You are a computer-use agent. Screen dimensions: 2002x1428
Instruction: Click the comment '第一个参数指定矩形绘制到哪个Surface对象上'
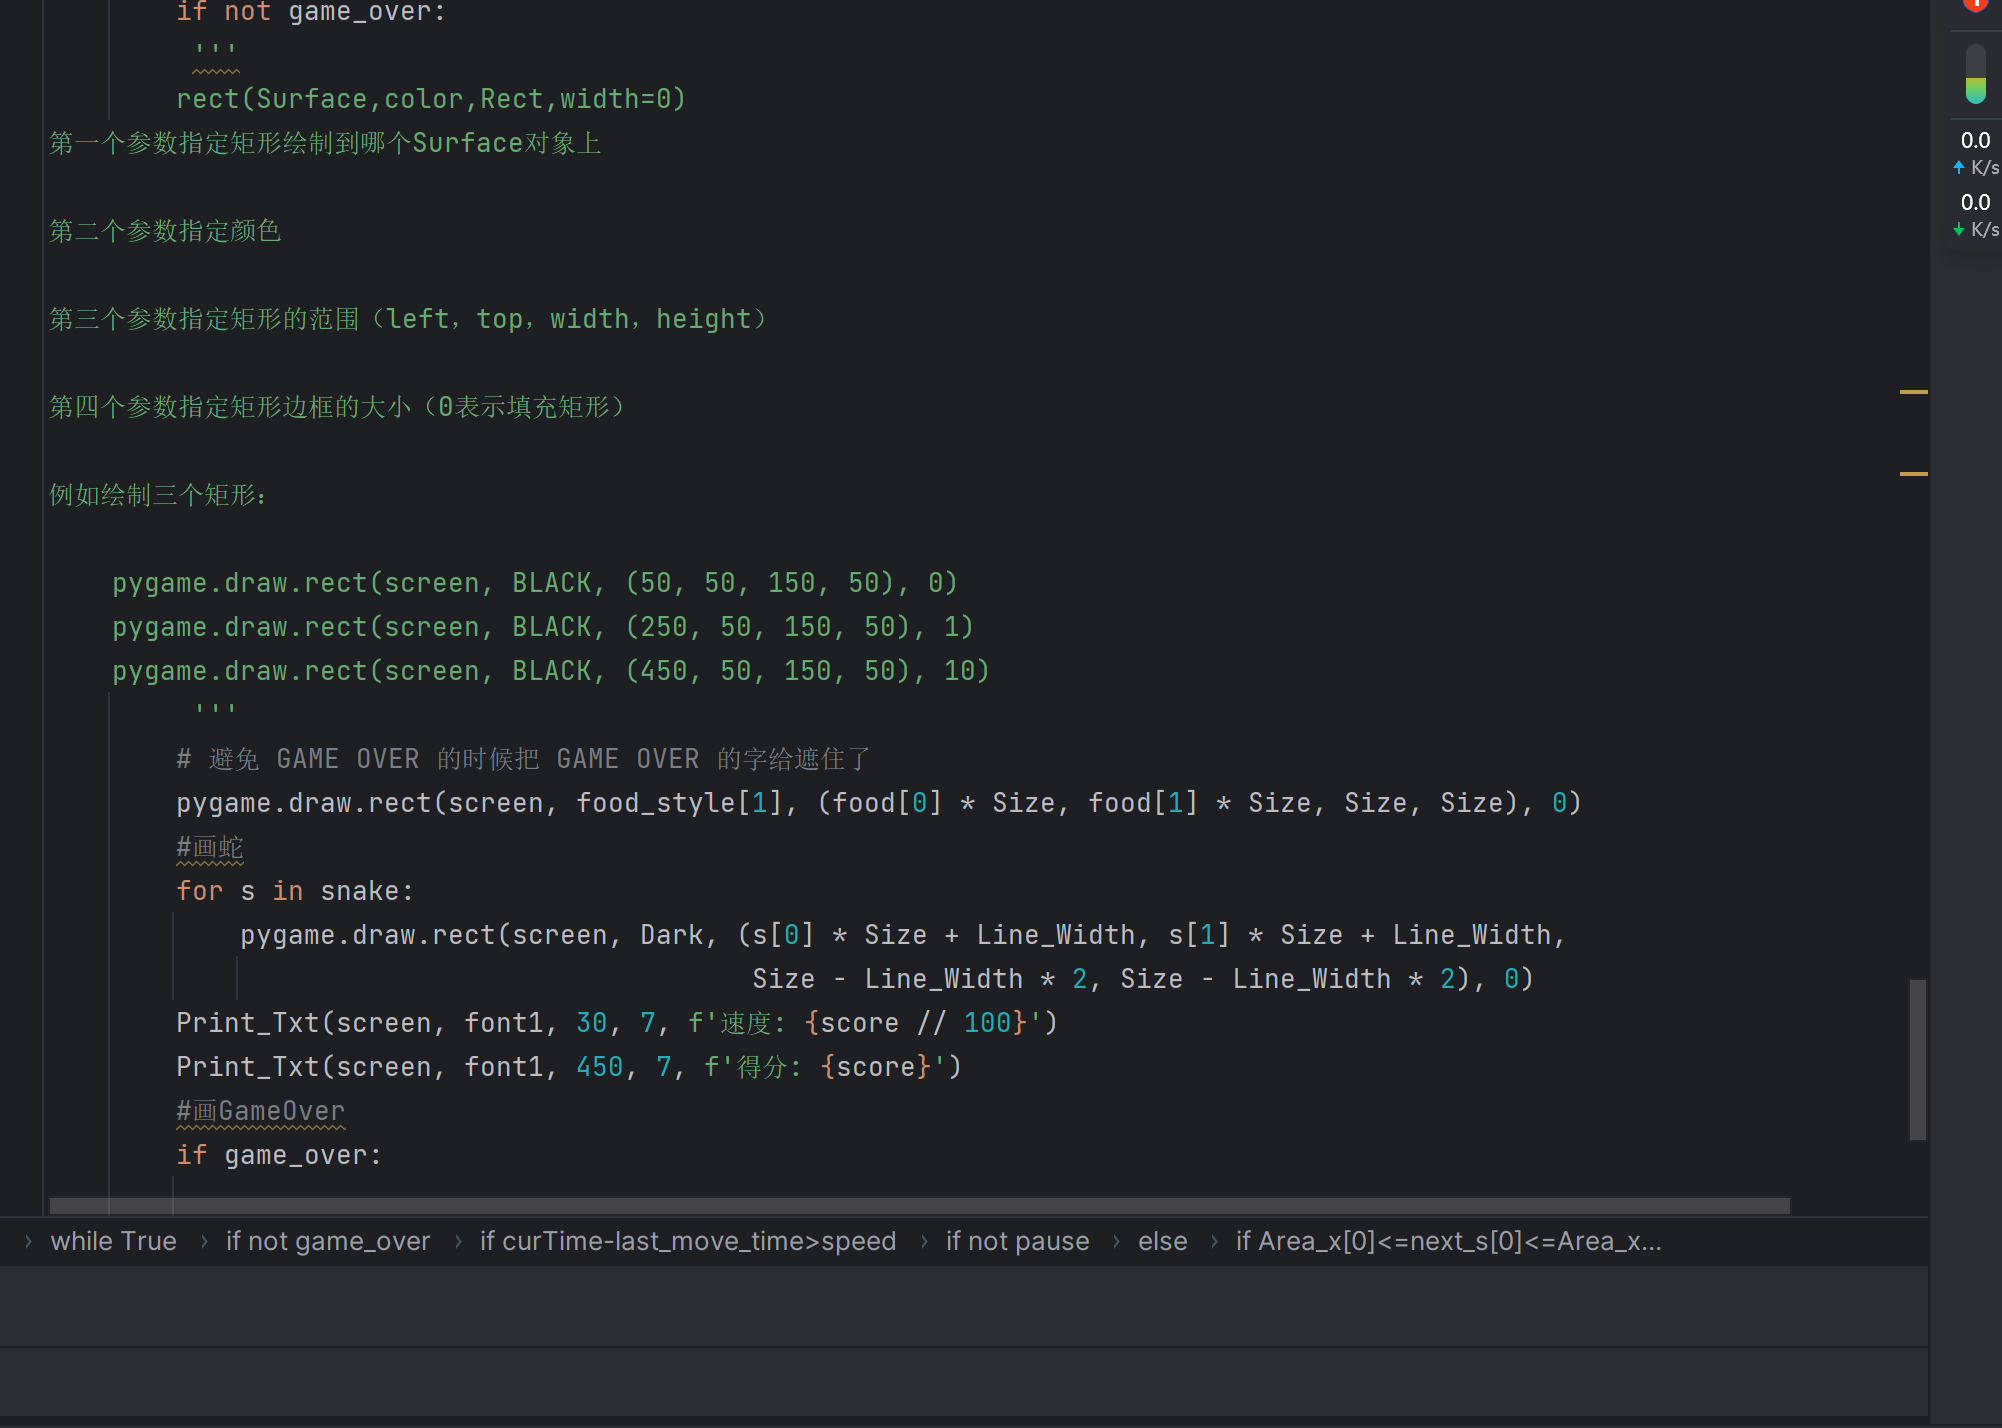click(325, 143)
